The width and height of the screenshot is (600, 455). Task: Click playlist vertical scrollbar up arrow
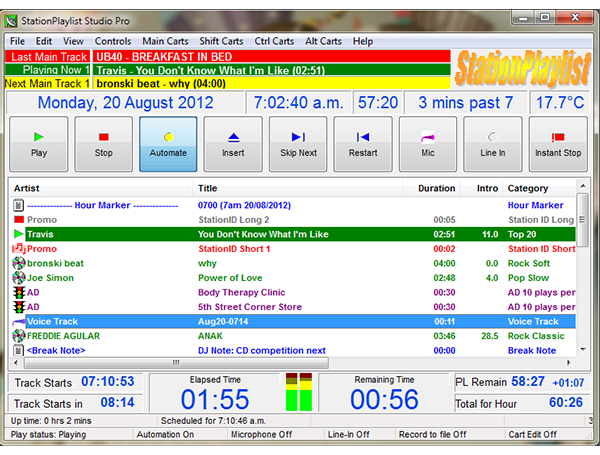click(583, 186)
